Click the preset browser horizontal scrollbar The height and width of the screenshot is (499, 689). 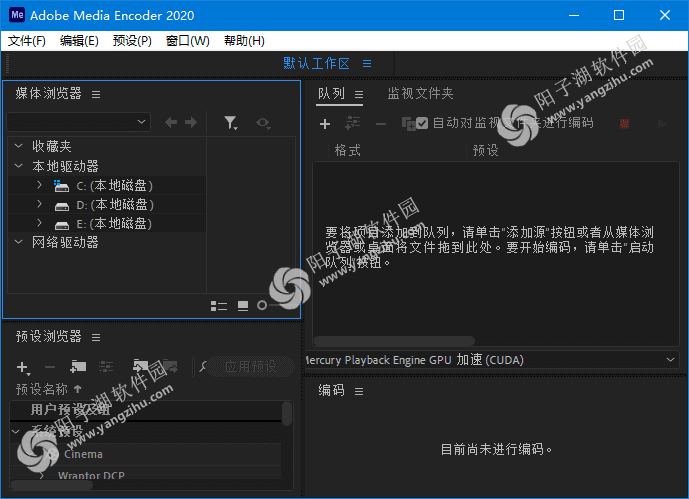pyautogui.click(x=52, y=485)
